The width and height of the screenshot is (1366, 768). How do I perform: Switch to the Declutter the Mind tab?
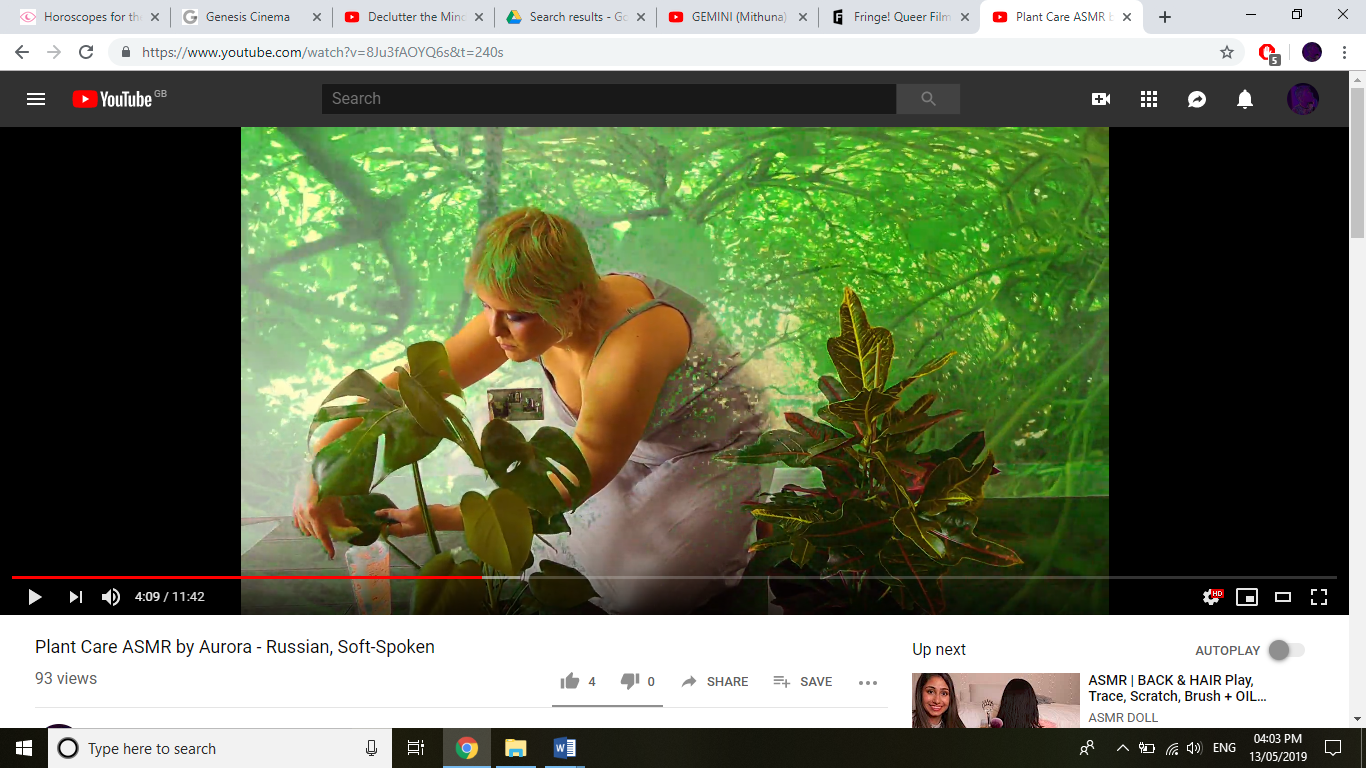411,17
